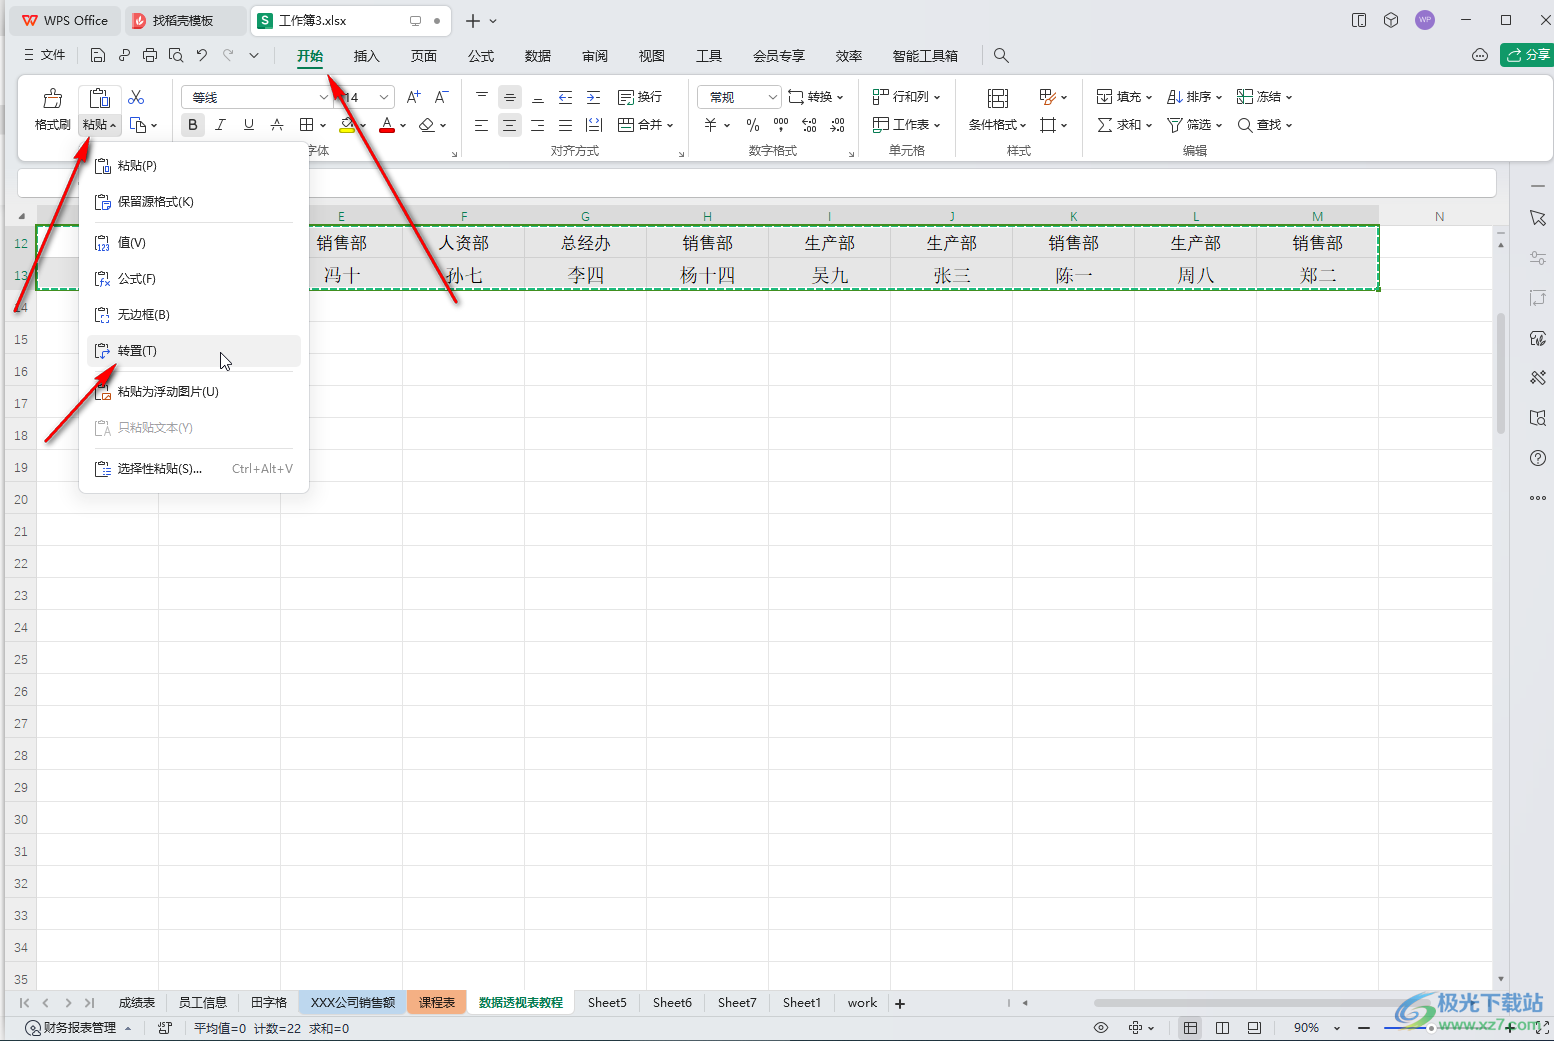
Task: Toggle normal view icon in status bar
Action: point(1190,1028)
